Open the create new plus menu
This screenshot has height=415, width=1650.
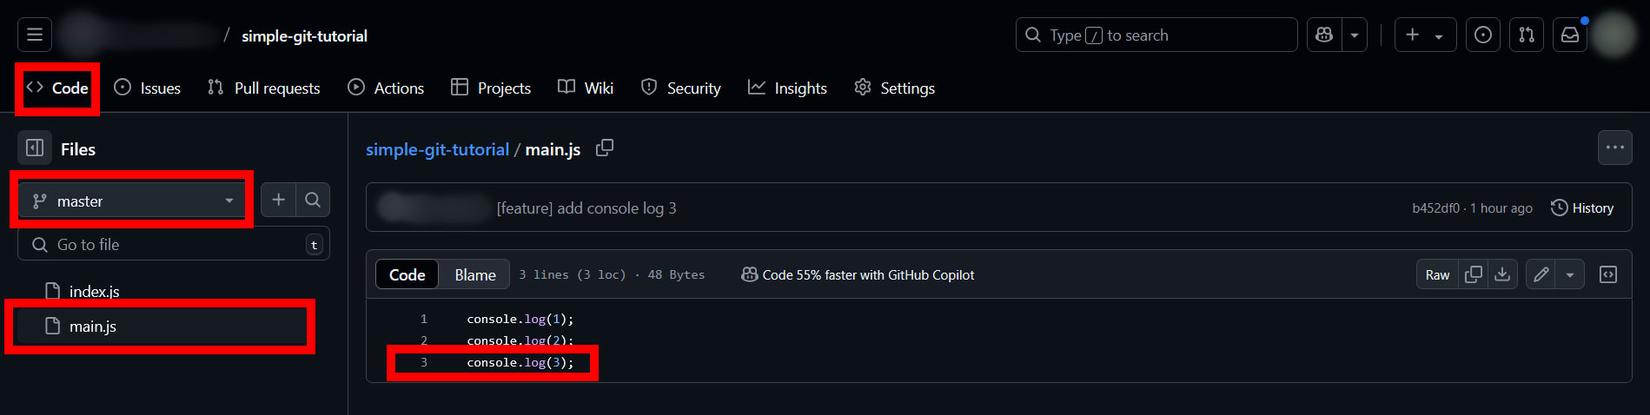click(x=1425, y=35)
